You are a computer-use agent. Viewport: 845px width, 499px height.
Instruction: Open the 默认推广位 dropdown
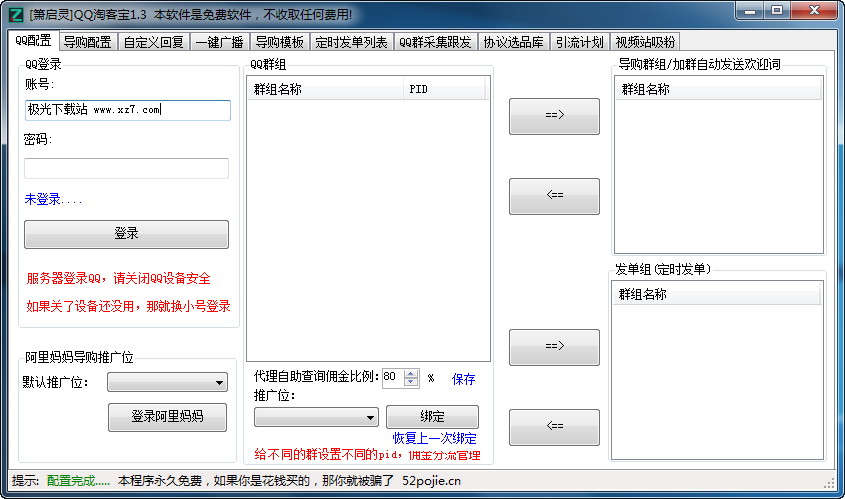168,382
